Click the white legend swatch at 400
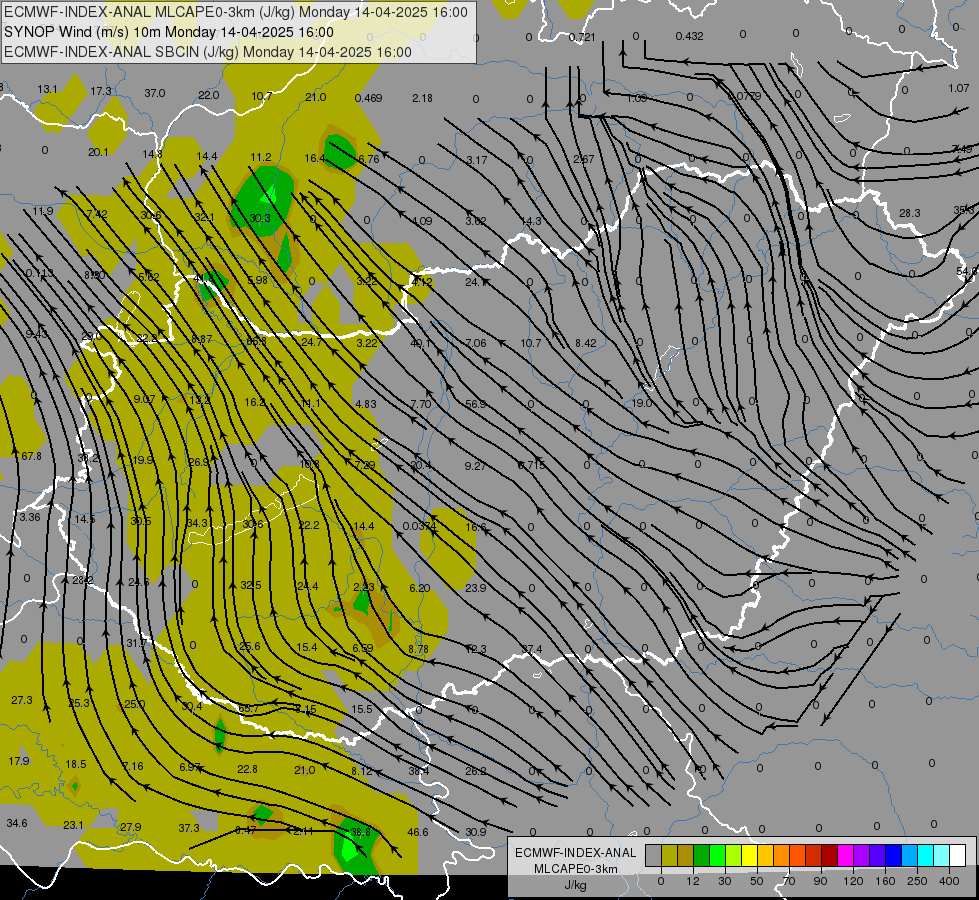Screen dimensions: 979x900 pos(958,856)
